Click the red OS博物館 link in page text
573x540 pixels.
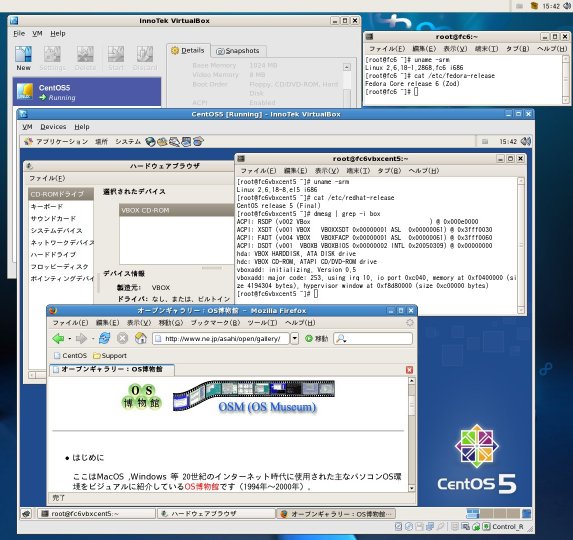click(x=201, y=486)
